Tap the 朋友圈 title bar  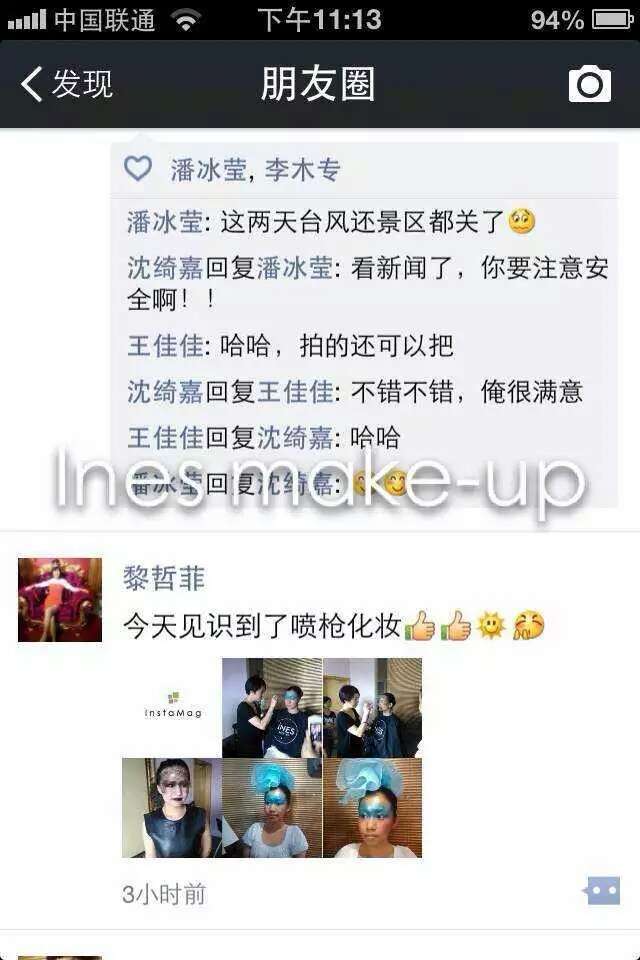click(318, 84)
